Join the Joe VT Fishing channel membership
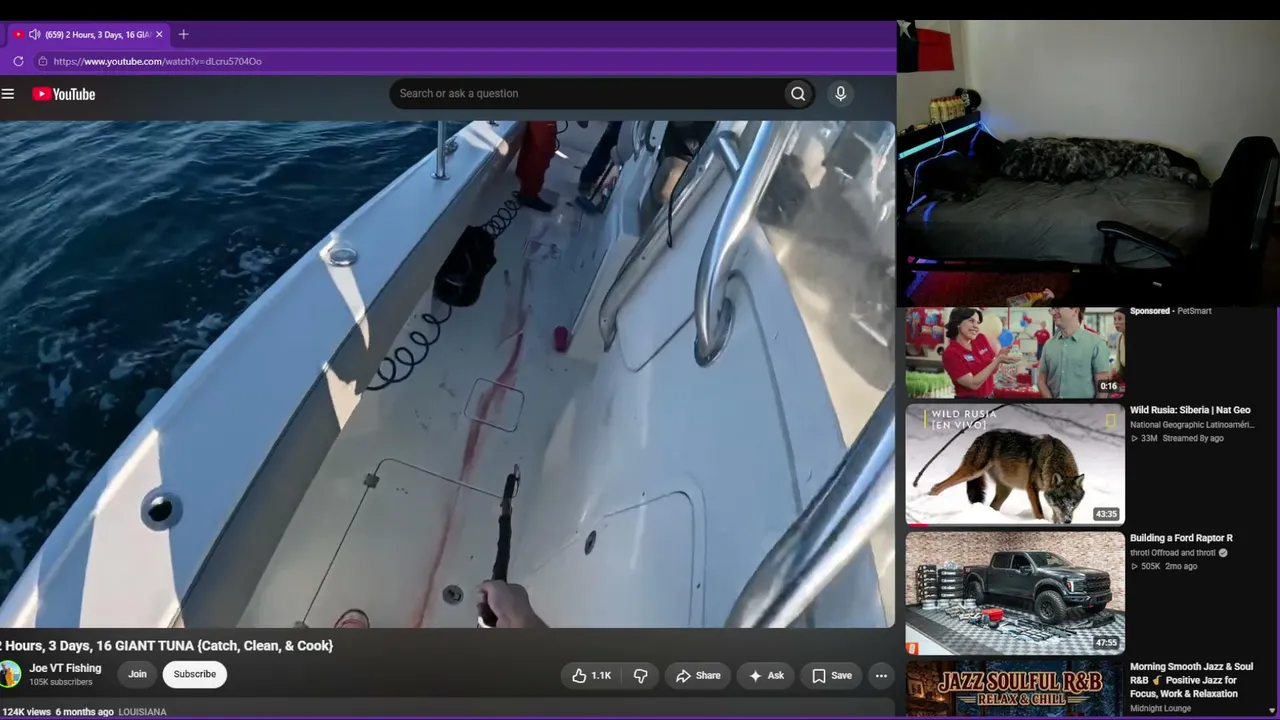 (137, 674)
